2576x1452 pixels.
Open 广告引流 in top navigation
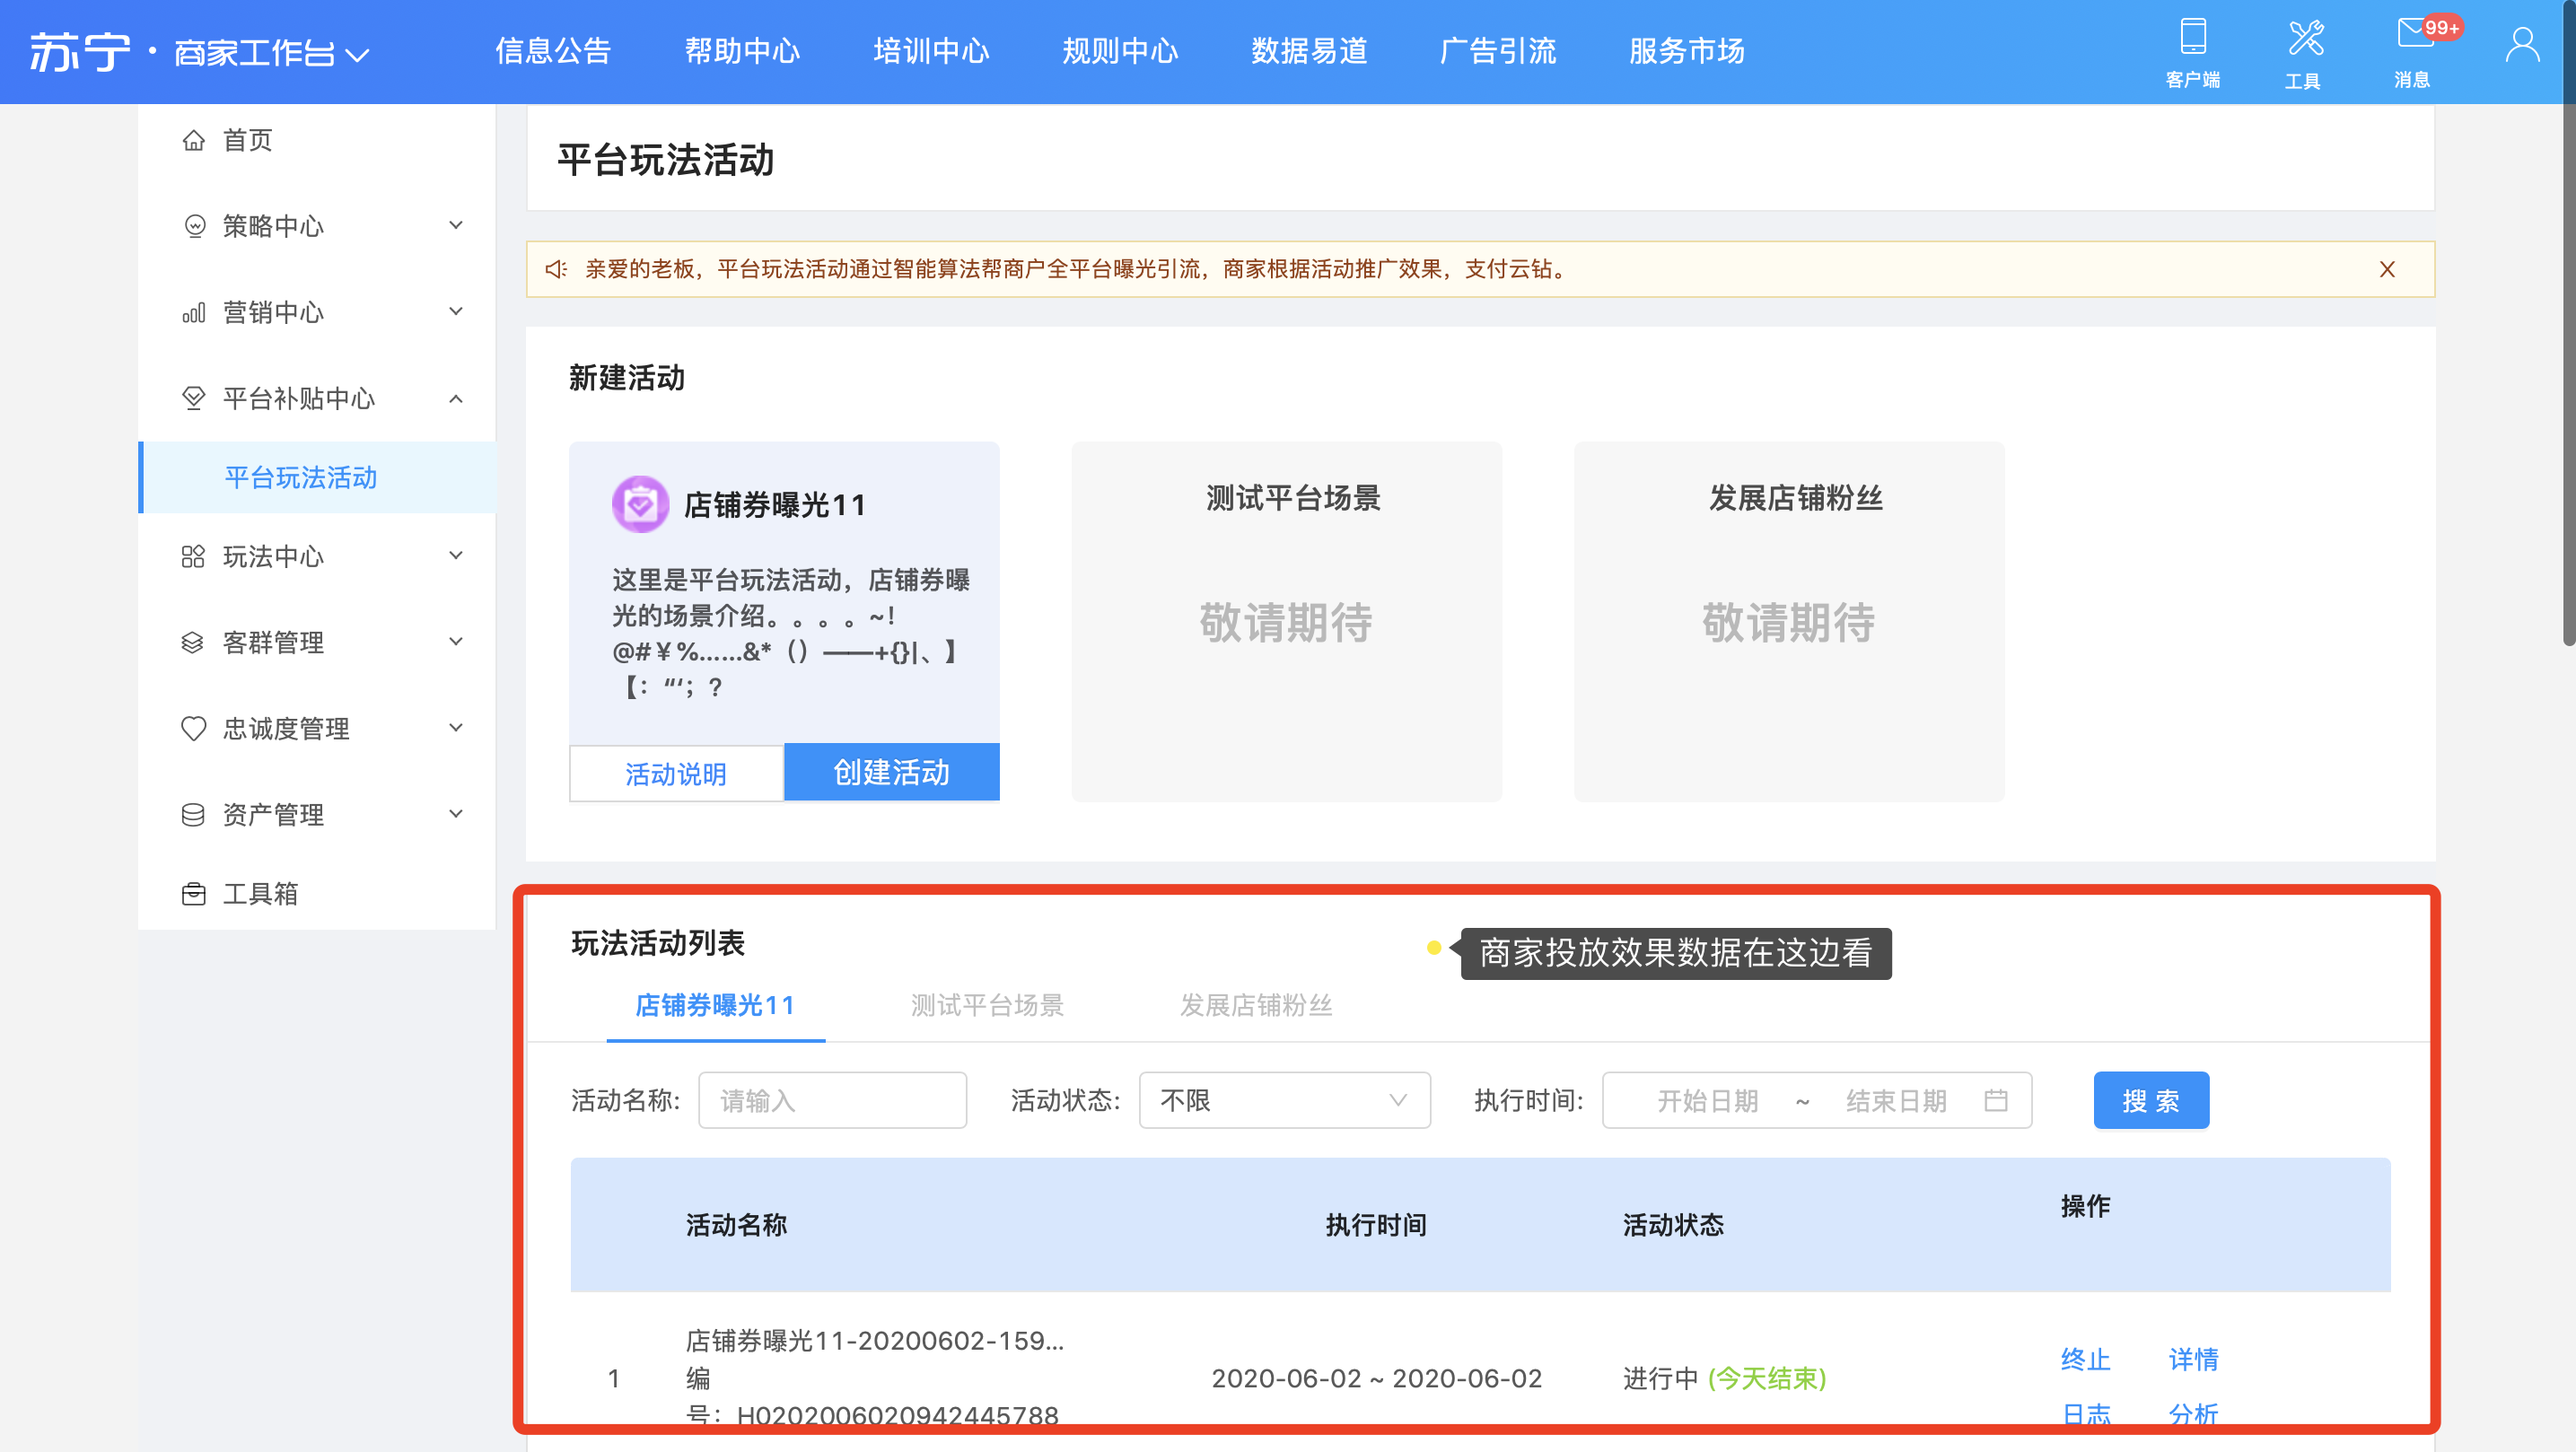click(x=1498, y=51)
